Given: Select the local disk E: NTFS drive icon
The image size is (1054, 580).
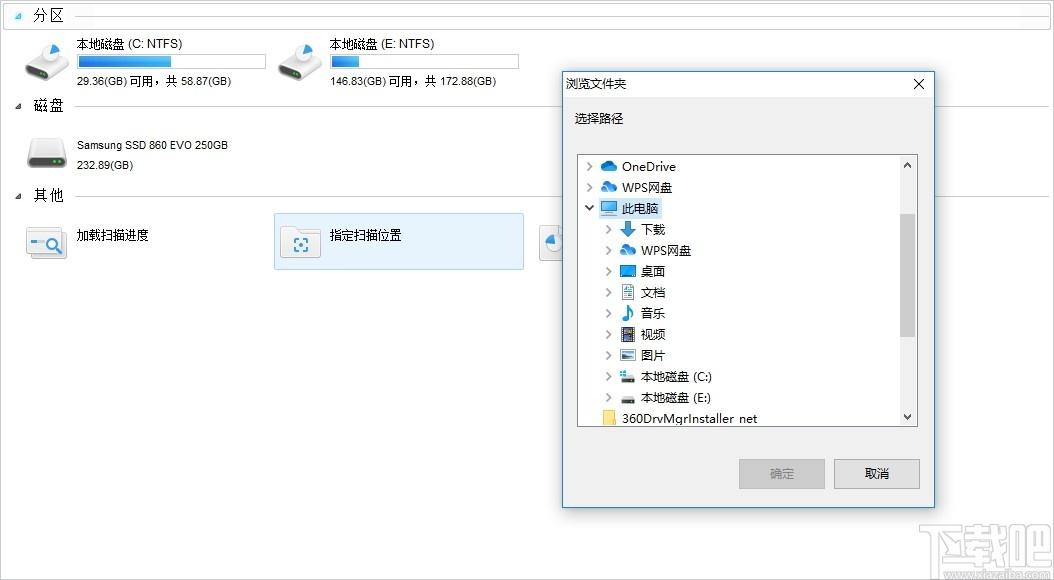Looking at the screenshot, I should pos(300,63).
